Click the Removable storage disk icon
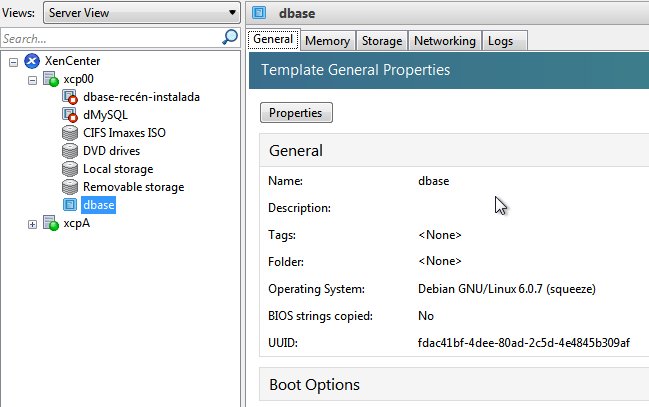This screenshot has height=407, width=649. [70, 187]
